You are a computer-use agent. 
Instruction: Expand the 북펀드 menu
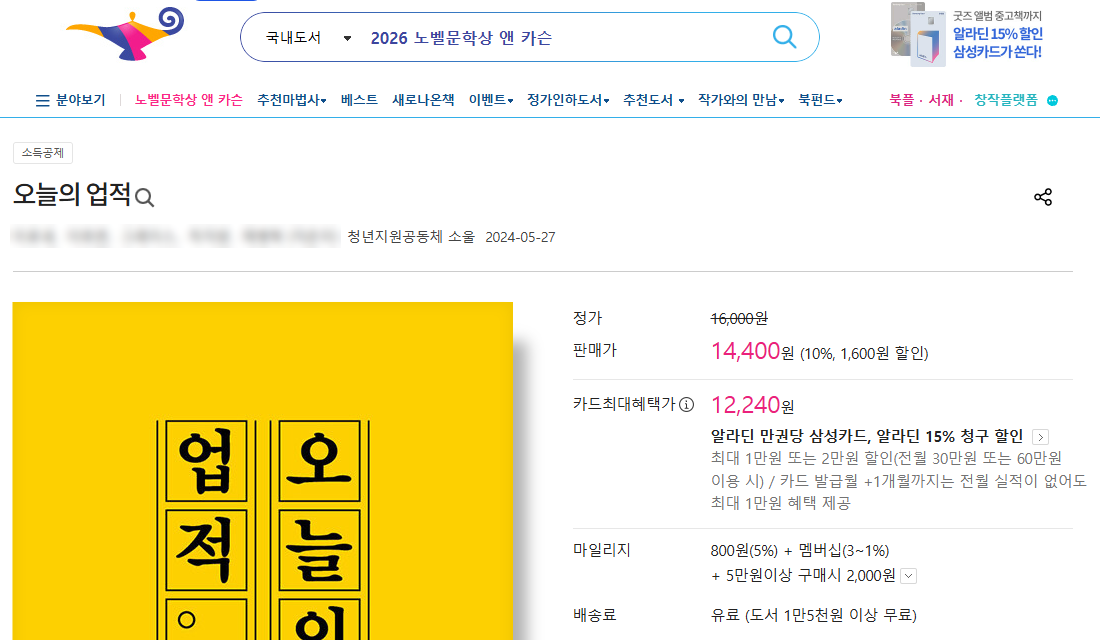pos(820,100)
